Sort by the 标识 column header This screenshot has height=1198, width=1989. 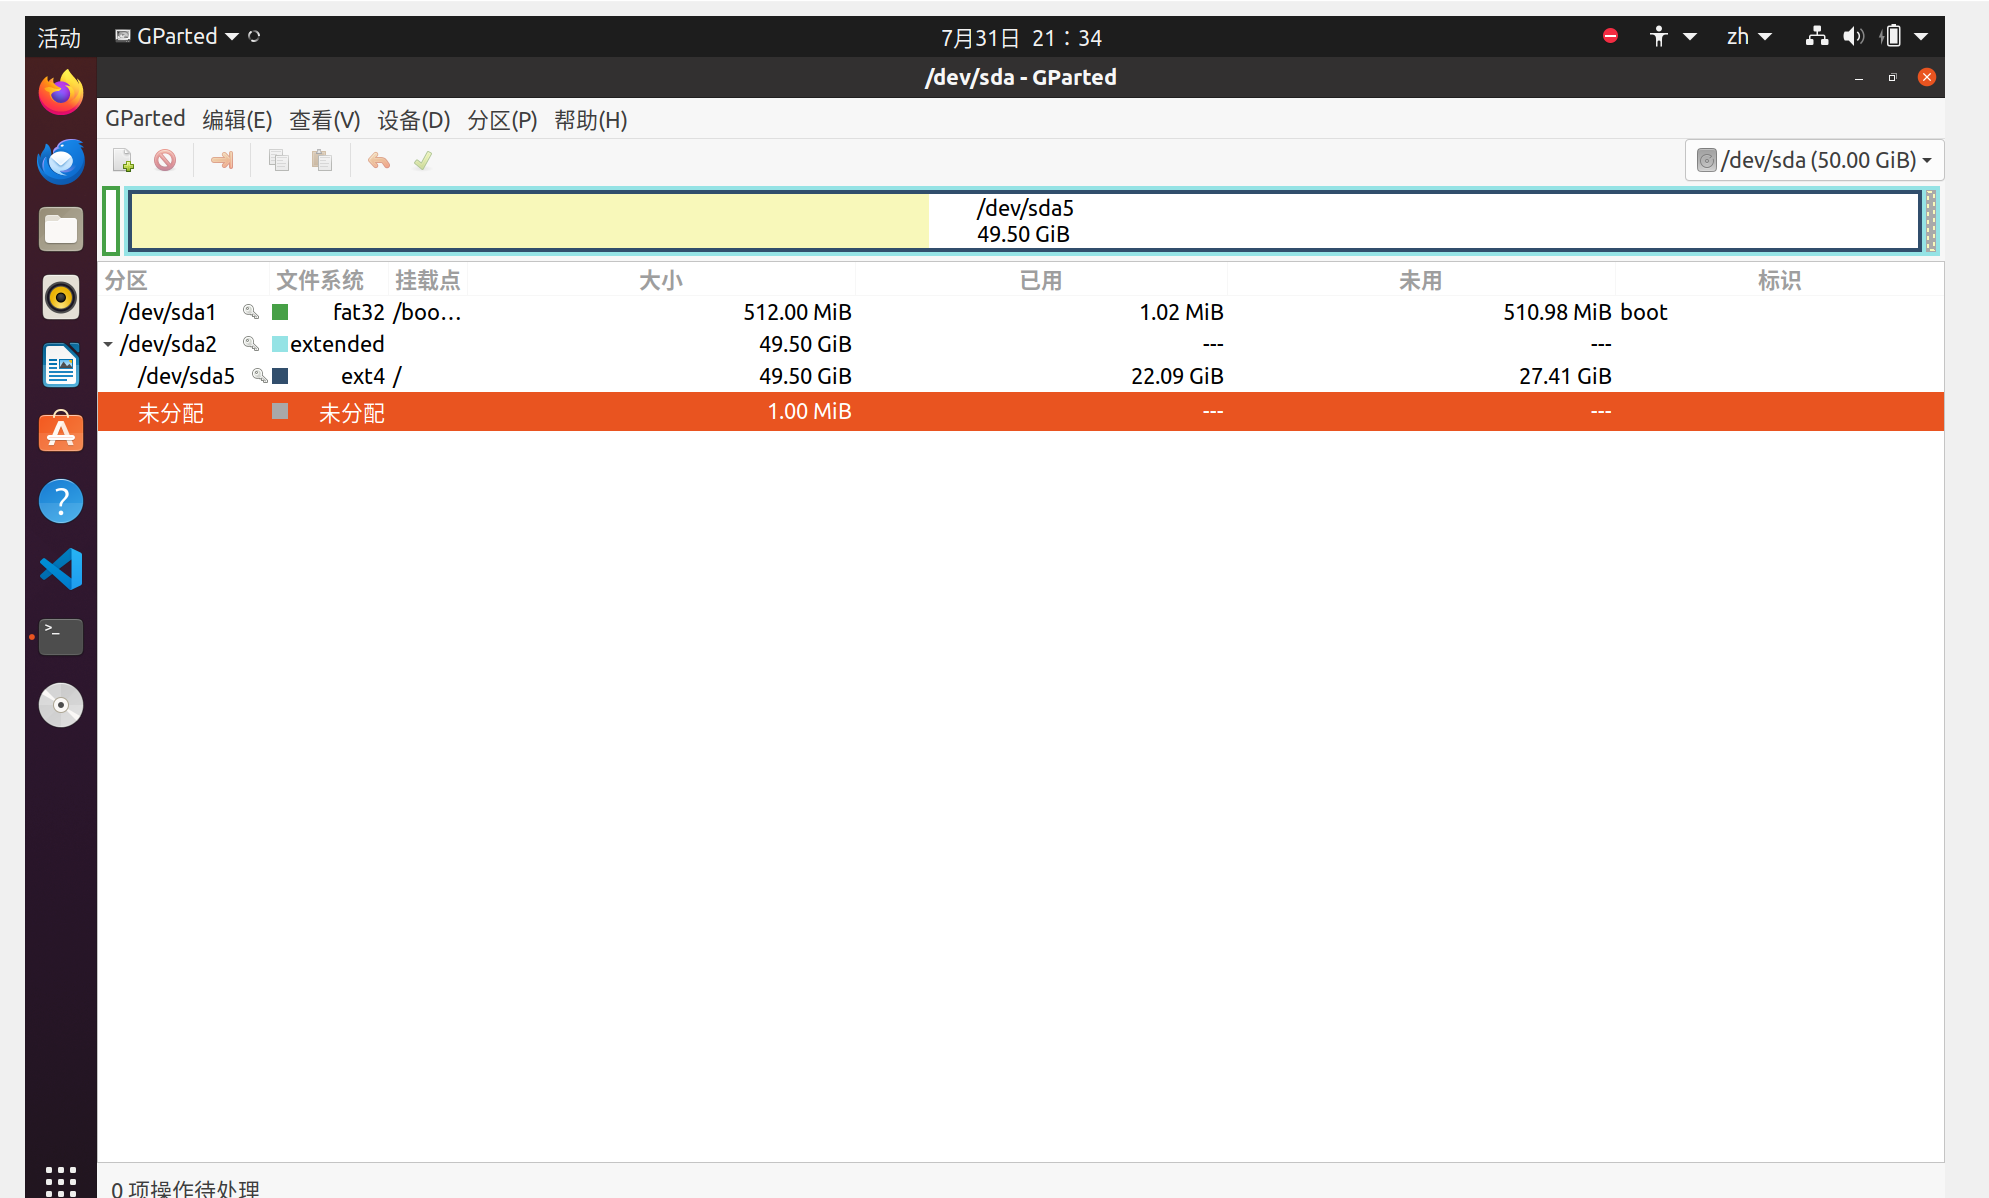click(1780, 280)
